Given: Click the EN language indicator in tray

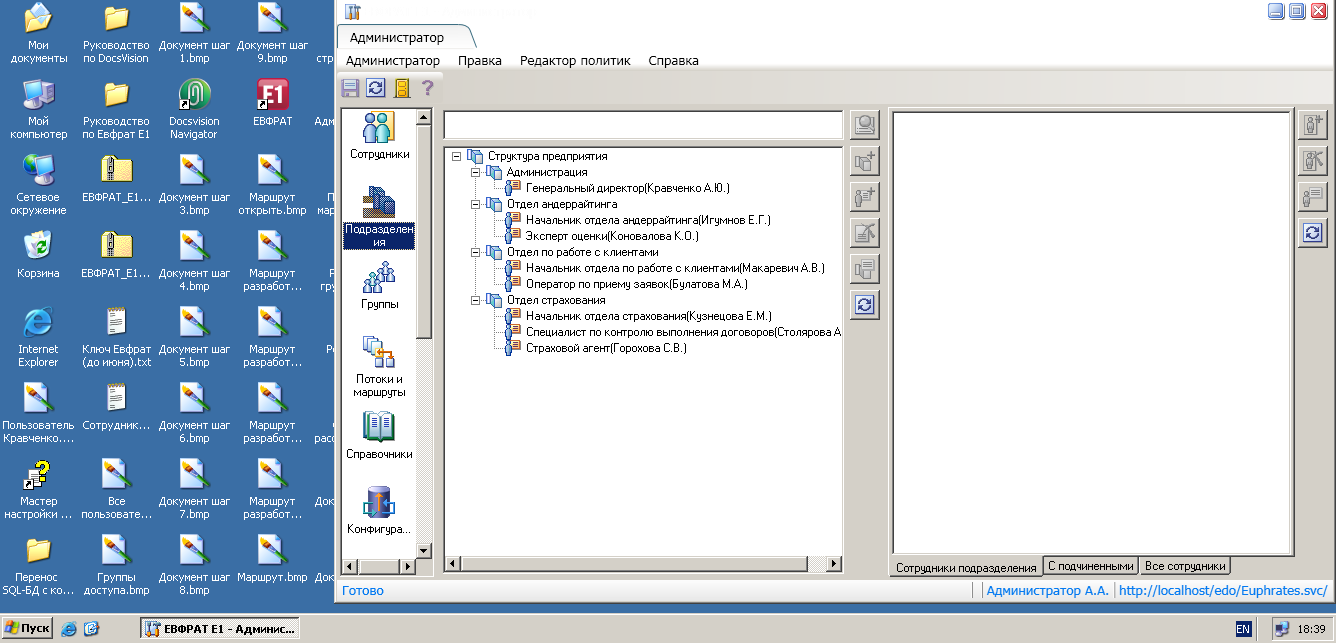Looking at the screenshot, I should pos(1243,629).
